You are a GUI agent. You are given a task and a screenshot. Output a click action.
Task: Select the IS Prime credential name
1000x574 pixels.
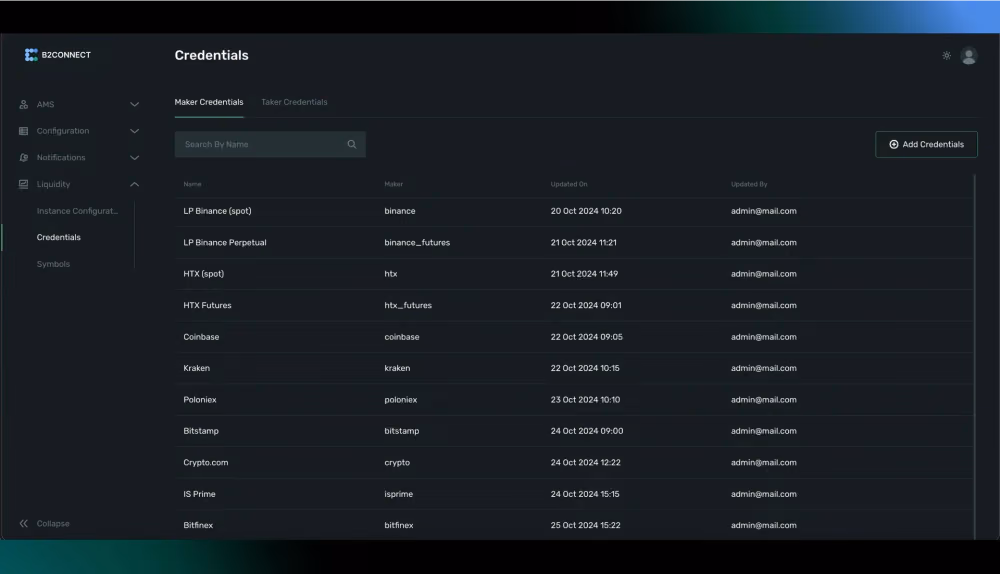click(x=199, y=494)
